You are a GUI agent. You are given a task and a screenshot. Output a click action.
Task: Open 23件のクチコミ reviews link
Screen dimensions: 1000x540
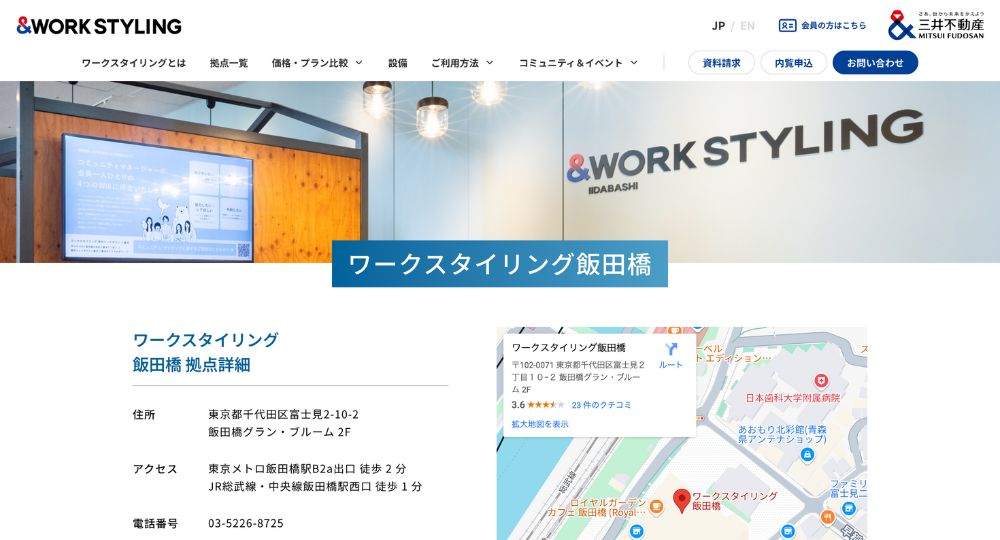point(601,405)
